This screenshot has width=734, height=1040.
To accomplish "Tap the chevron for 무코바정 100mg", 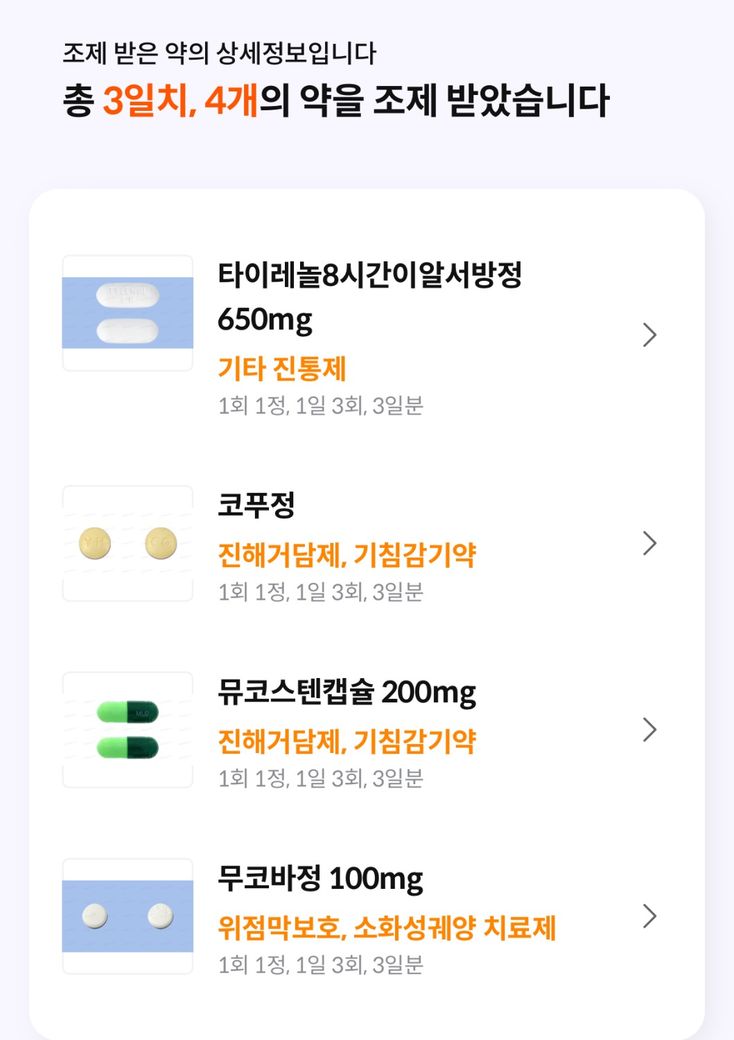I will 649,916.
